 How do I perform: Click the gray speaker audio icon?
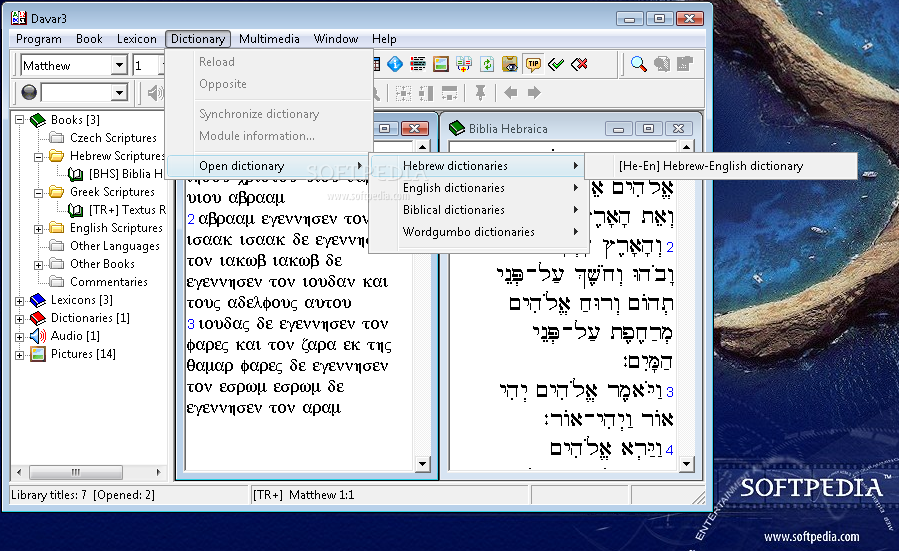coord(155,93)
